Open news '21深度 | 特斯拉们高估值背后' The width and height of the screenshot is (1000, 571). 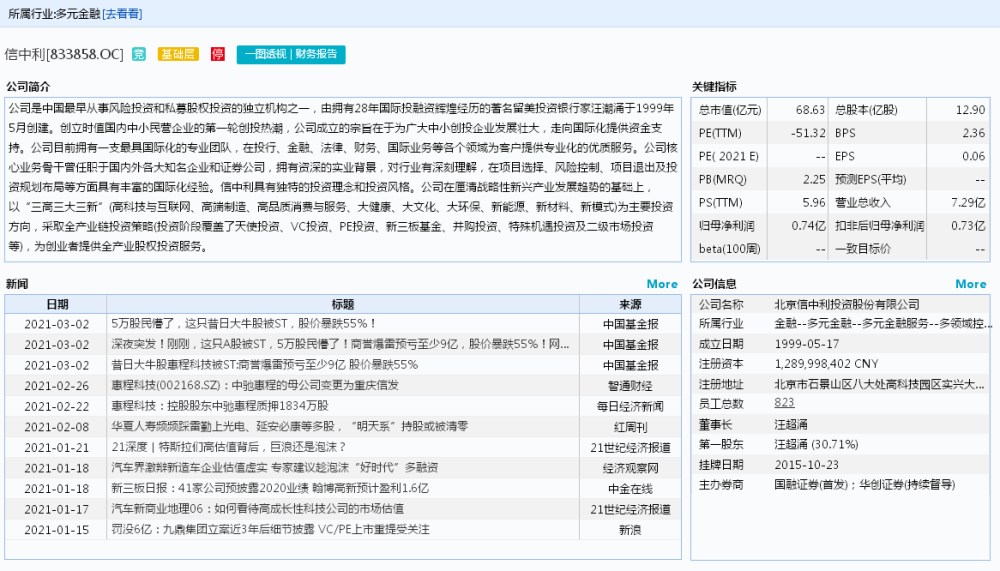click(228, 447)
